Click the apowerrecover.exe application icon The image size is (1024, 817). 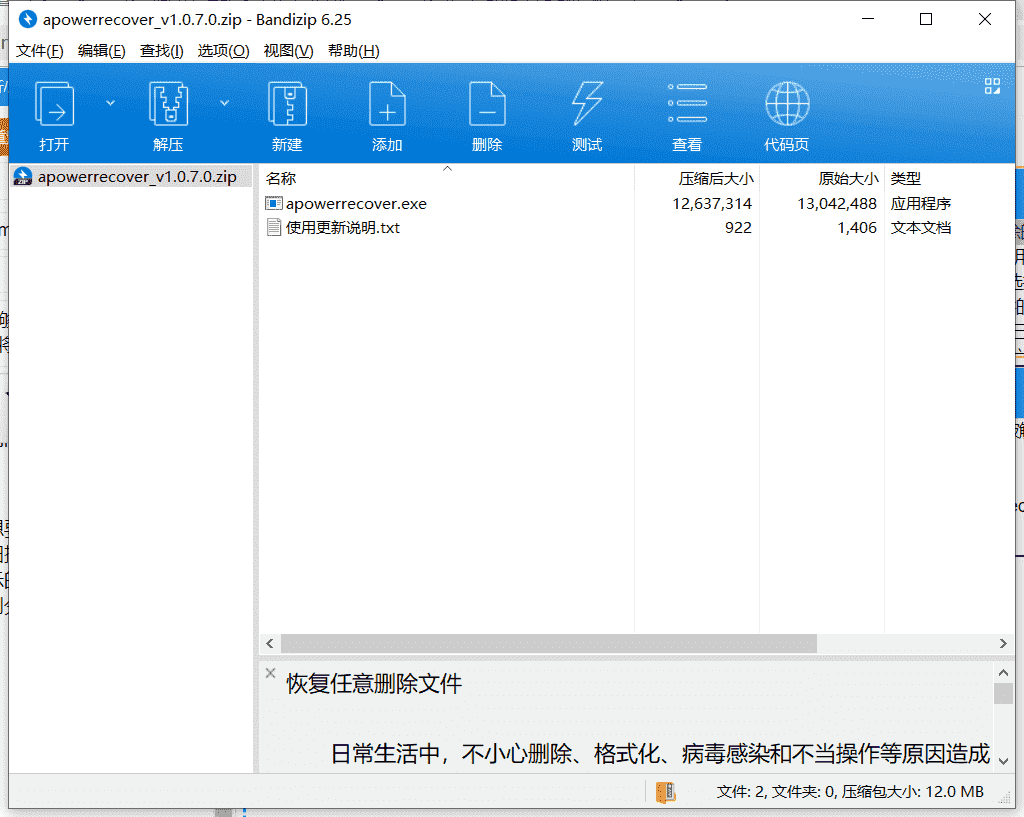coord(274,204)
